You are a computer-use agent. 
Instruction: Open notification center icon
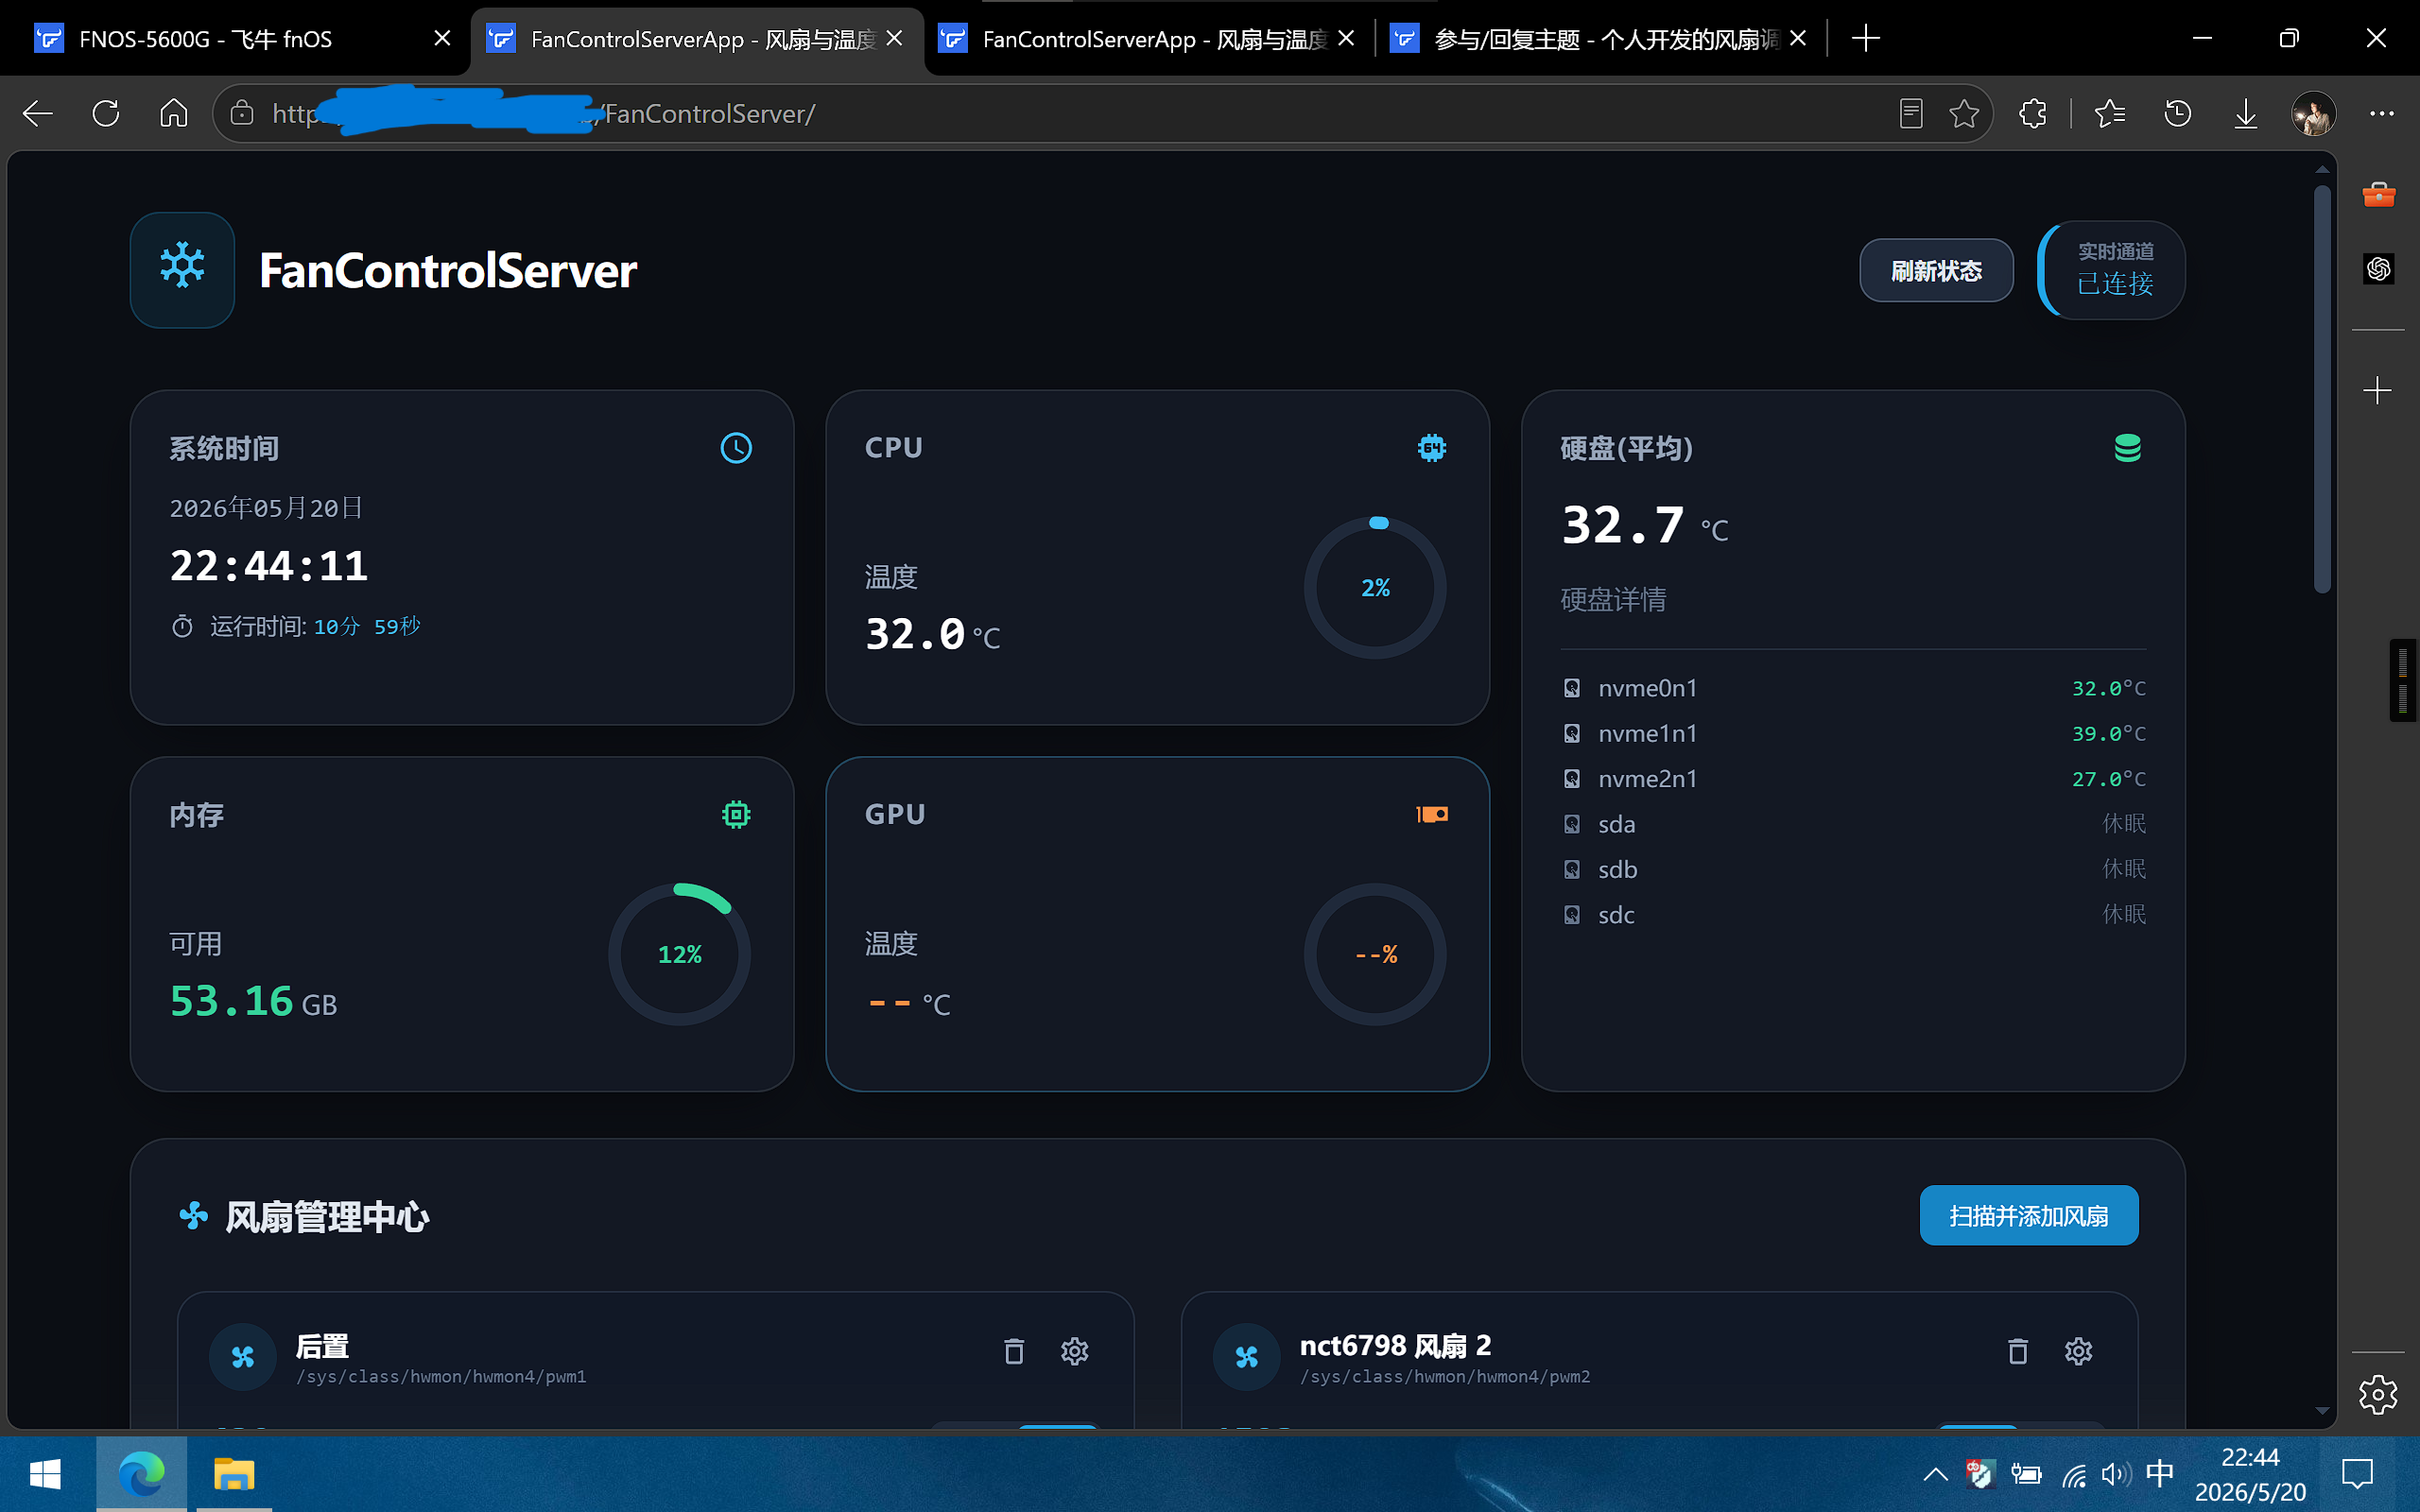tap(2358, 1474)
